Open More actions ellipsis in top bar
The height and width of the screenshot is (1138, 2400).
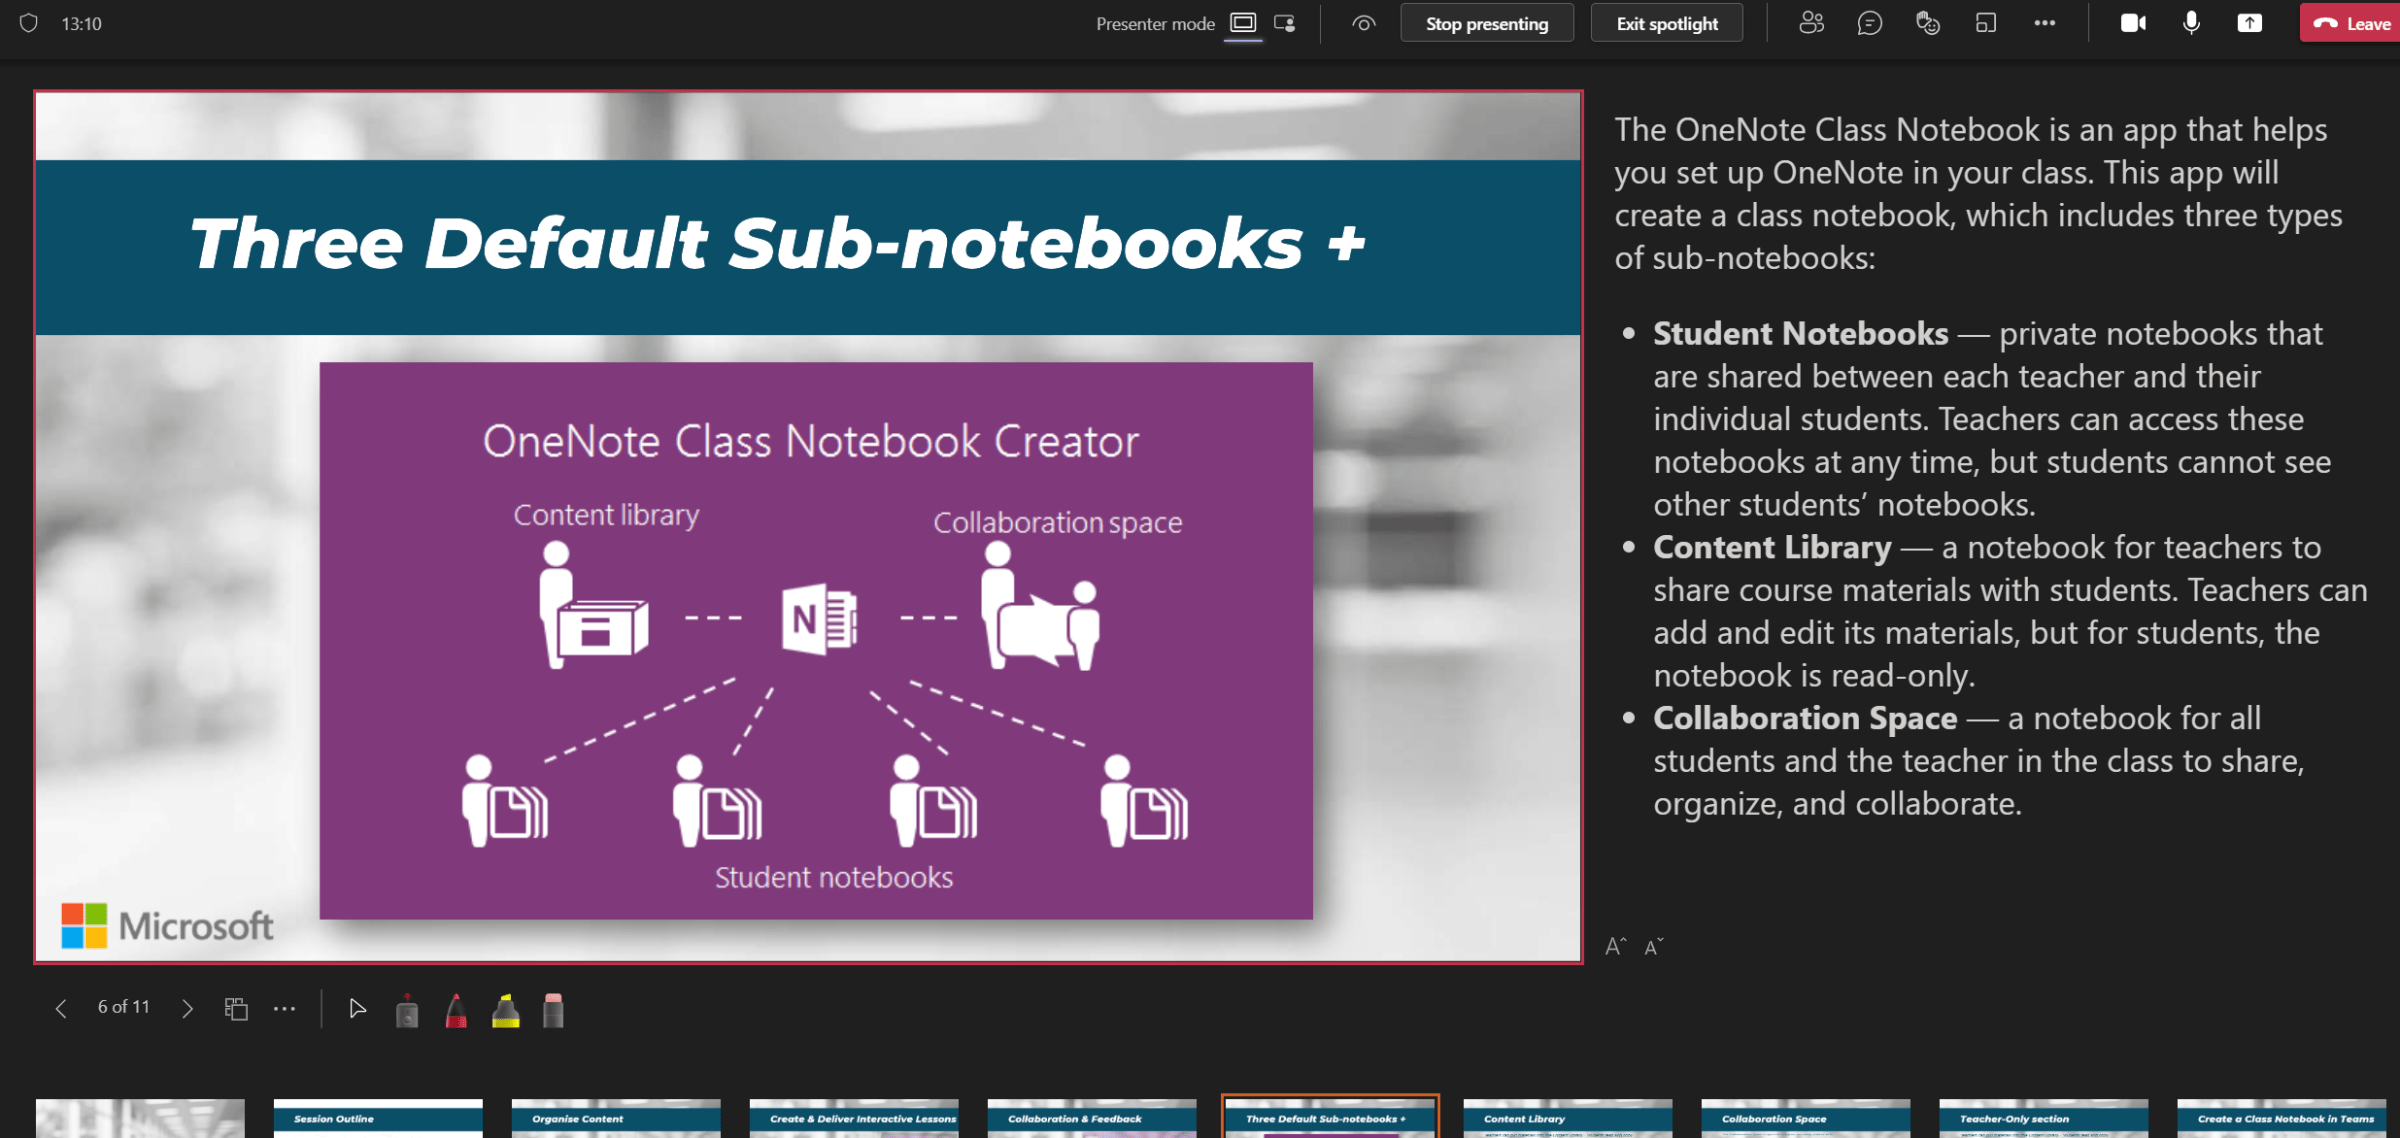pos(2044,23)
